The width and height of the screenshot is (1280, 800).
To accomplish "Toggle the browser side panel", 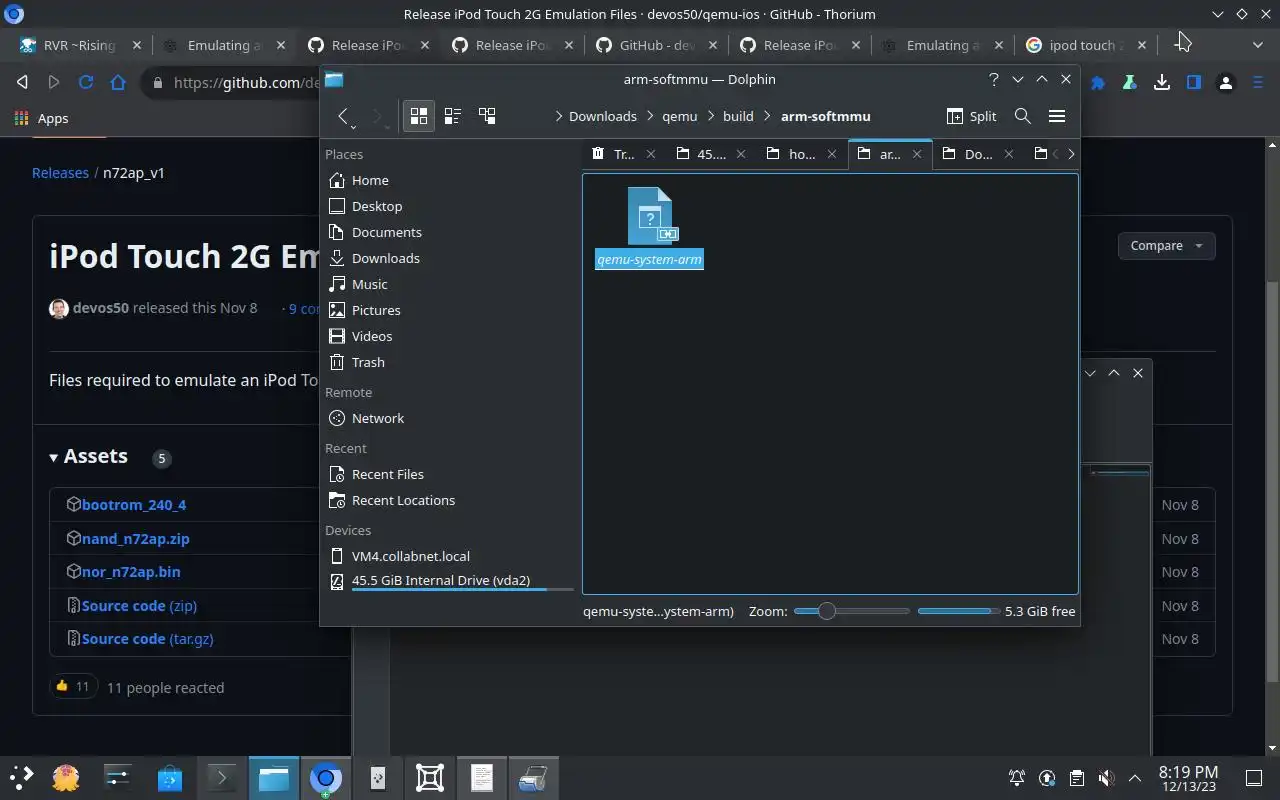I will [1193, 82].
